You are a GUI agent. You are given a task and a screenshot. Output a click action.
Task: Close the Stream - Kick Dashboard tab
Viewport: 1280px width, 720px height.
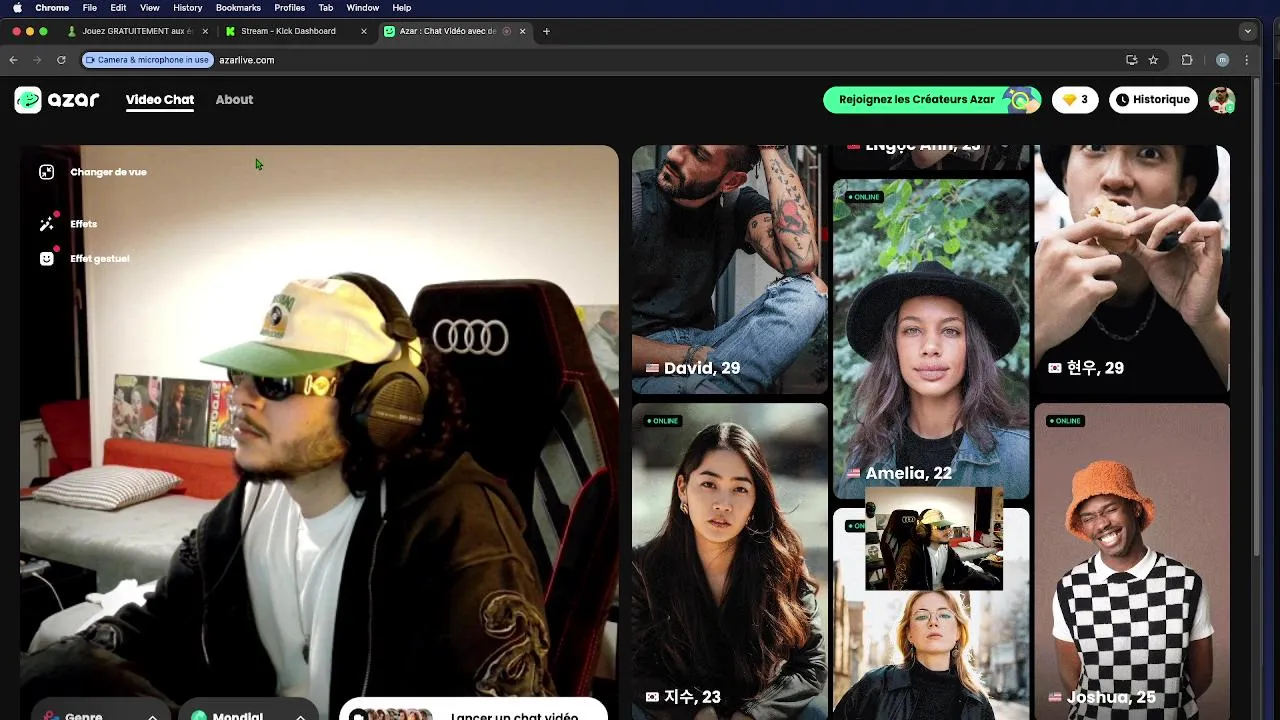363,31
